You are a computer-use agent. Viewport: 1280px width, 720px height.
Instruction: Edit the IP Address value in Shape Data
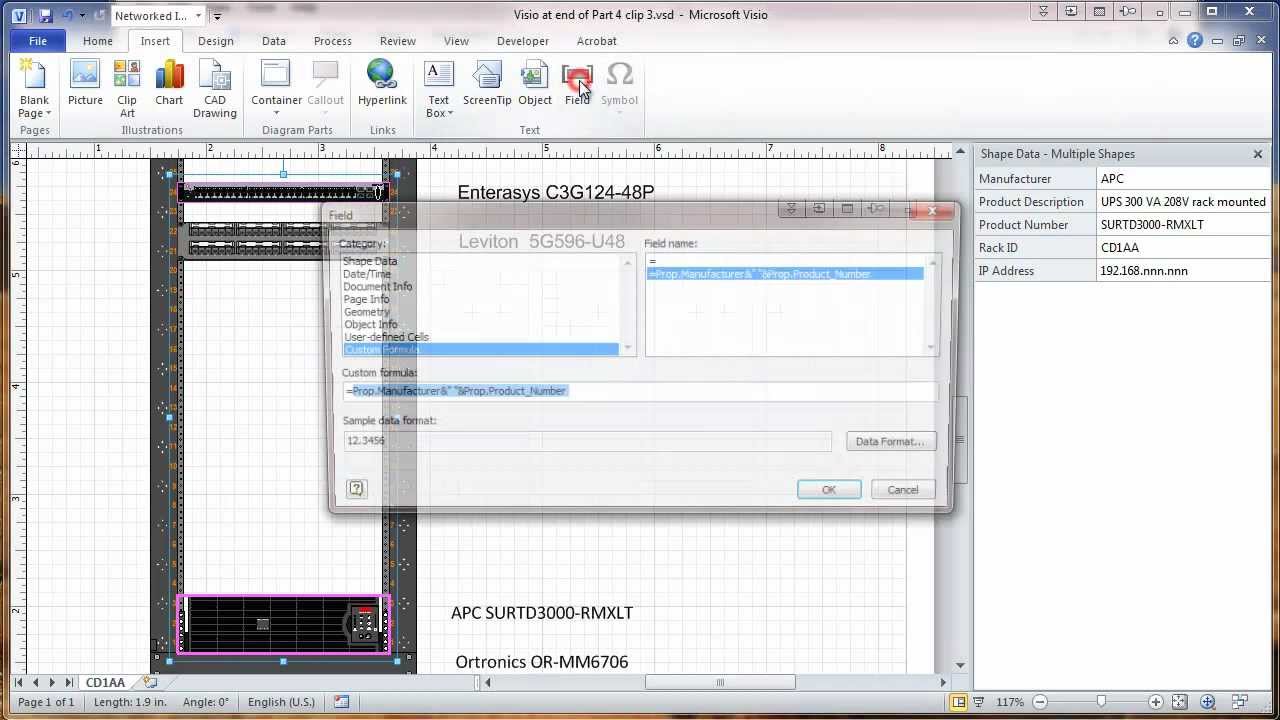[x=1183, y=271]
